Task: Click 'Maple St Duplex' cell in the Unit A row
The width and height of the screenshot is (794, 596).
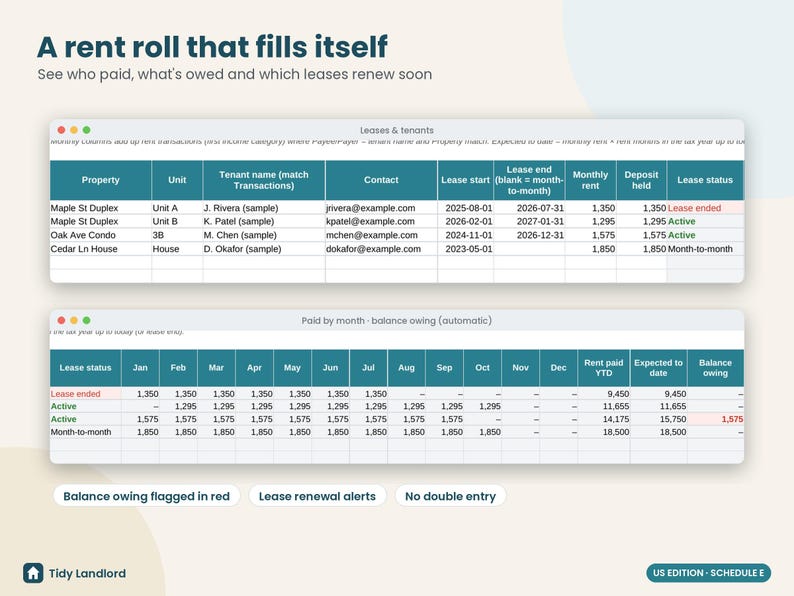Action: 100,208
